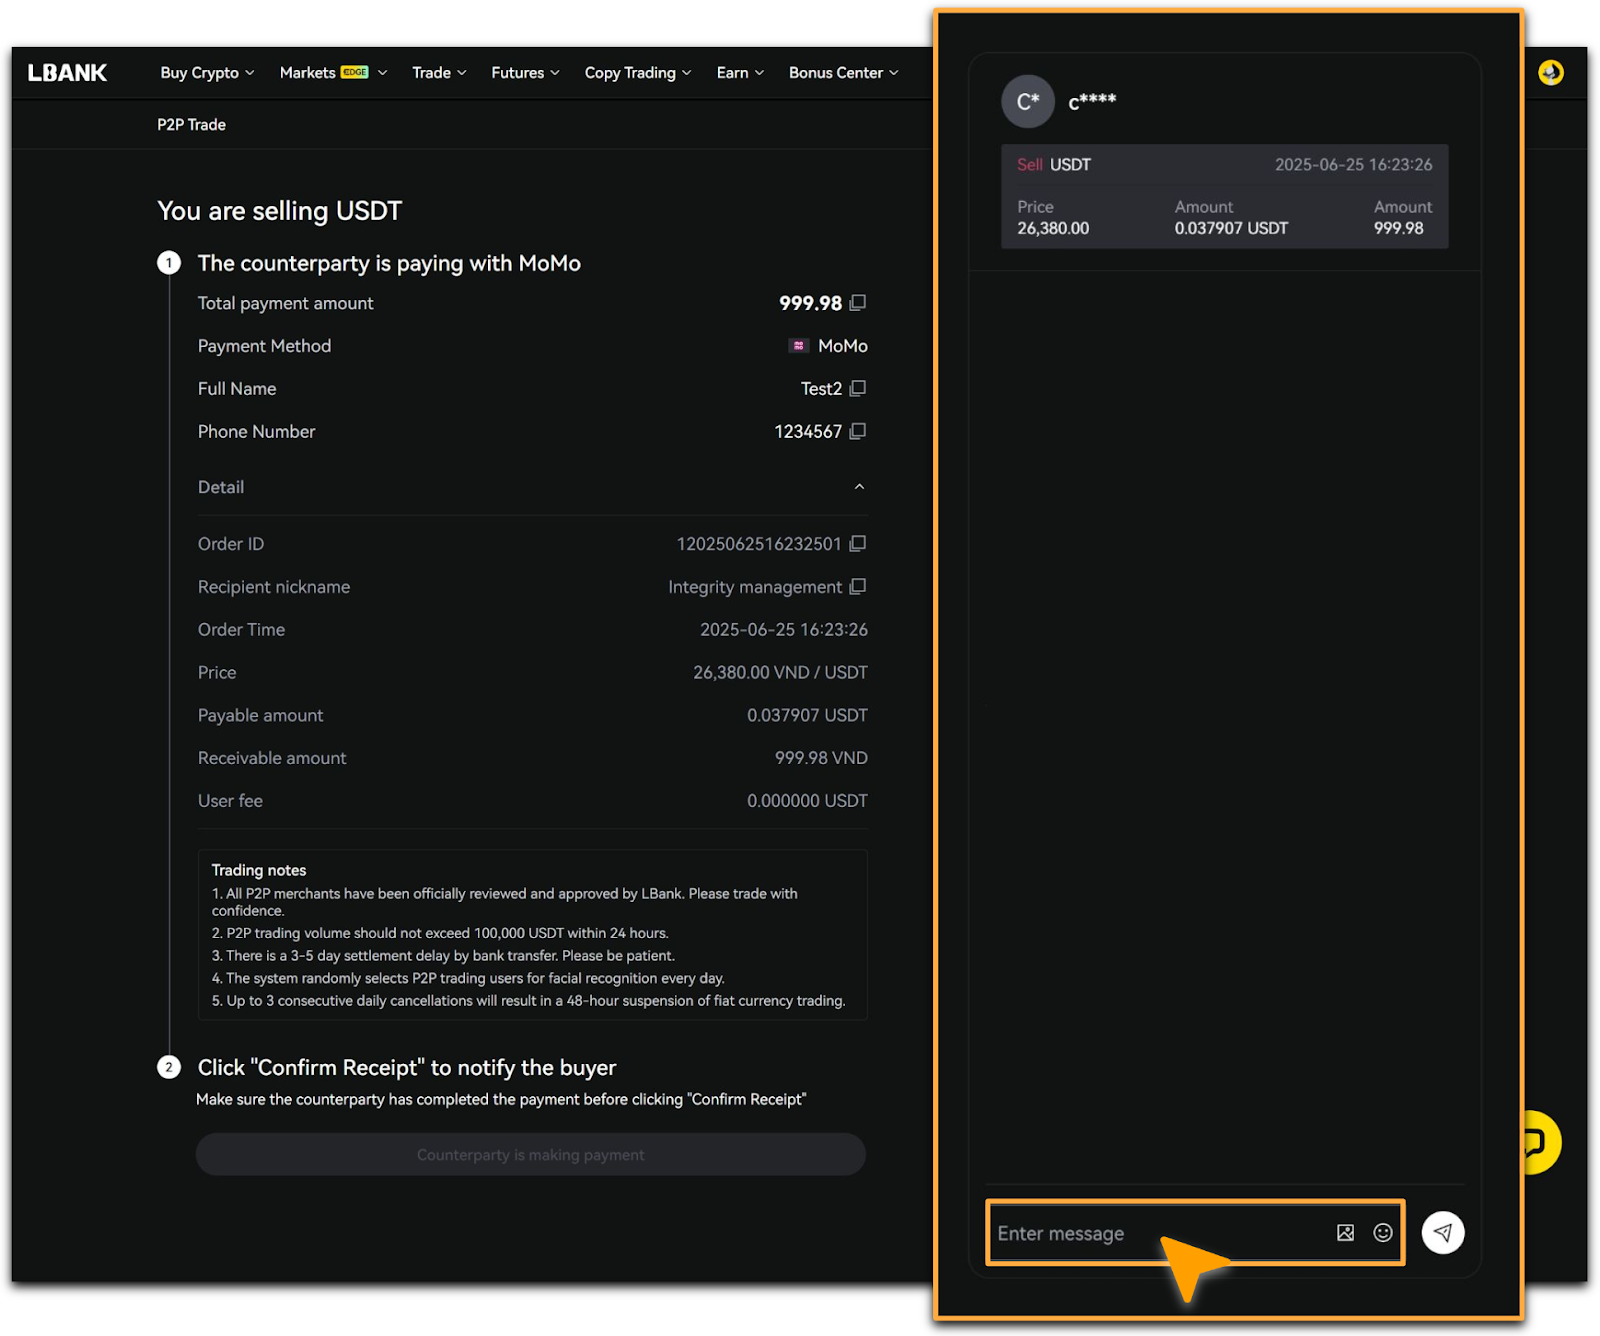Open the emoji picker in chat
Viewport: 1600px width, 1336px height.
(1382, 1233)
